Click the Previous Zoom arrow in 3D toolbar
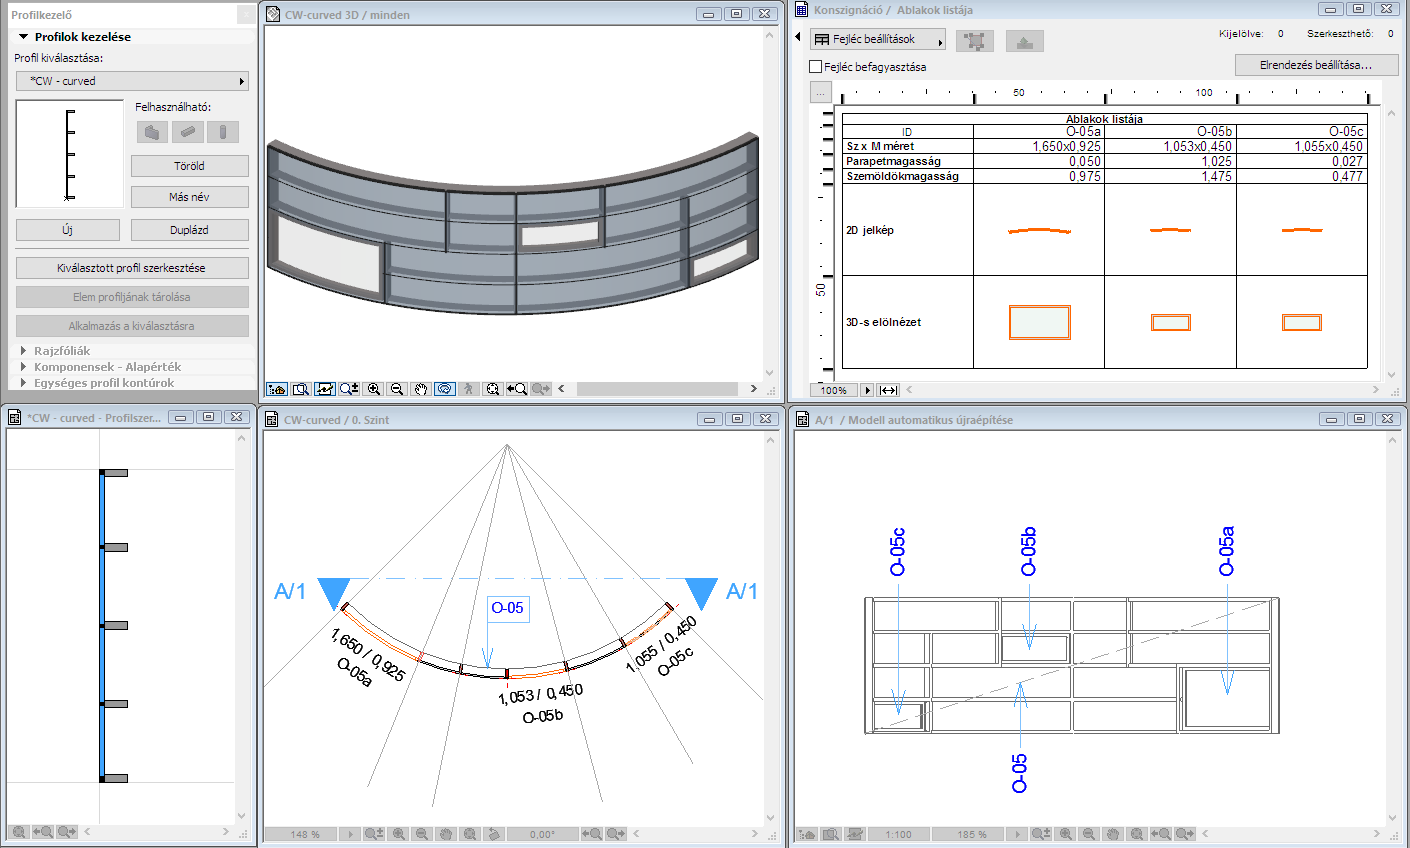This screenshot has height=848, width=1410. pyautogui.click(x=518, y=388)
